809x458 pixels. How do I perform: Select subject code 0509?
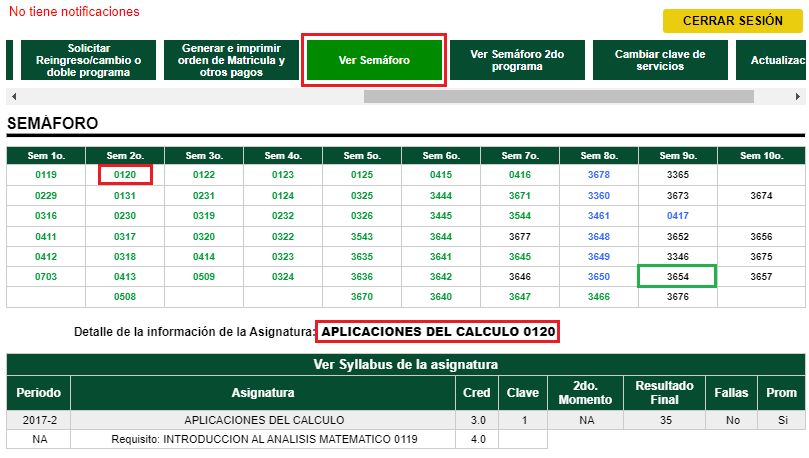click(204, 277)
